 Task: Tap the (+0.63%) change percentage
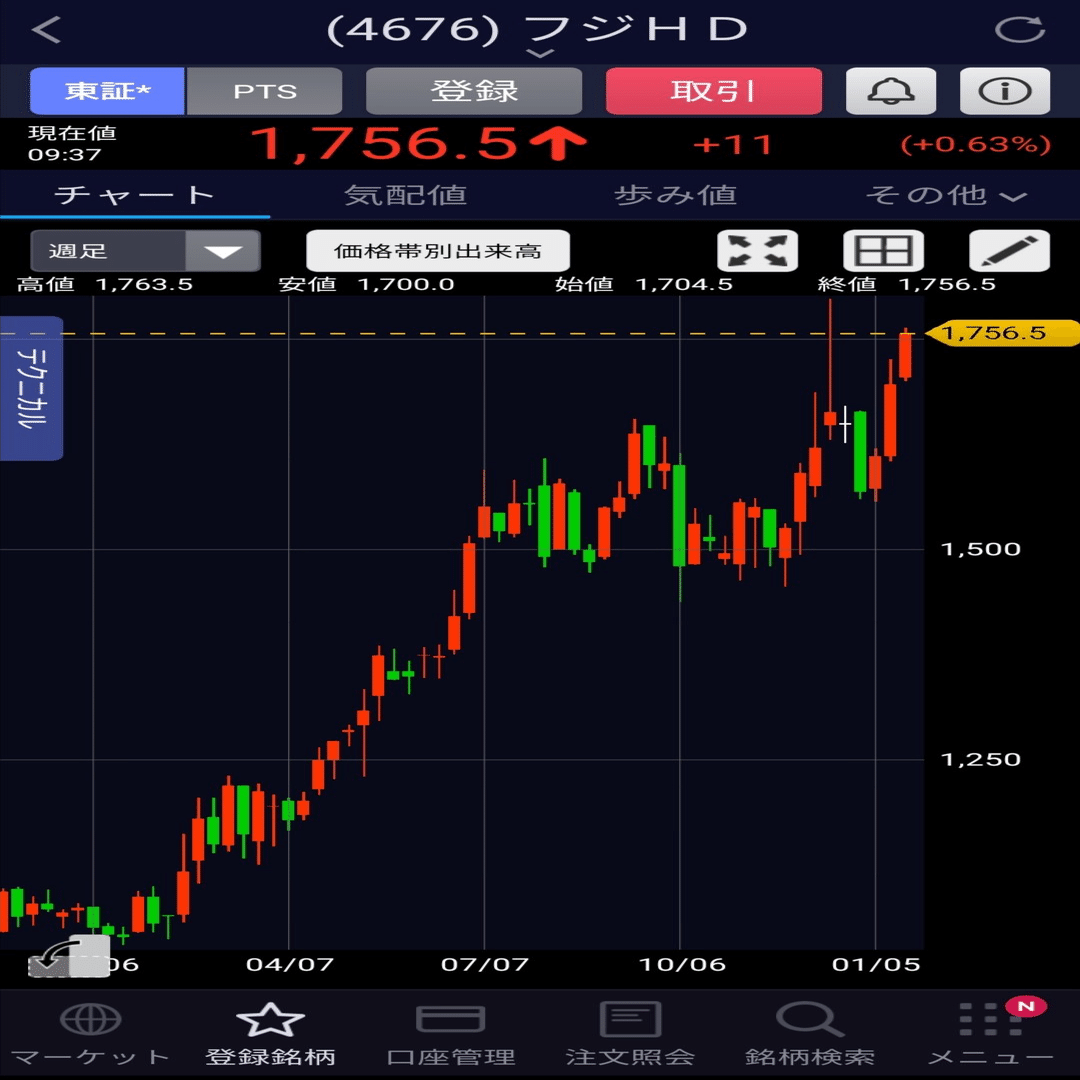tap(976, 145)
